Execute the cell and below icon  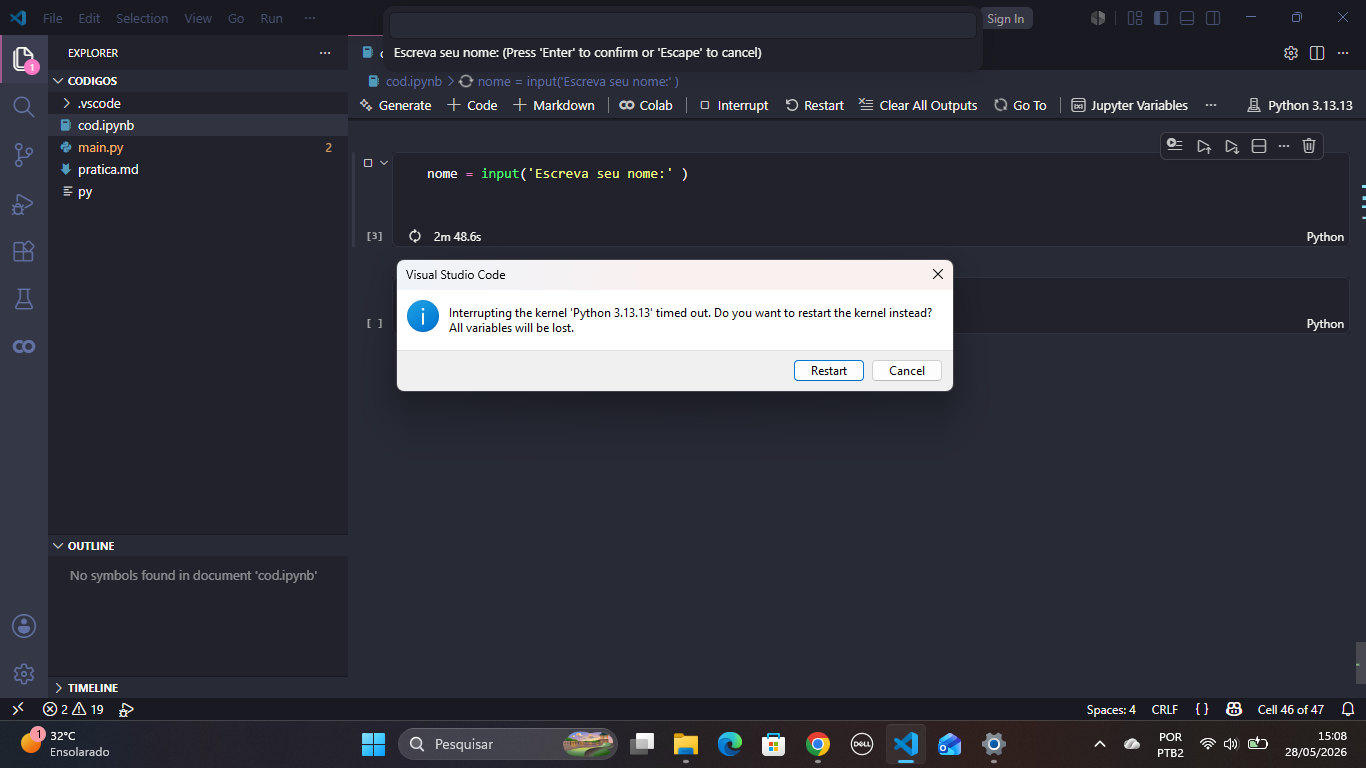point(1232,146)
